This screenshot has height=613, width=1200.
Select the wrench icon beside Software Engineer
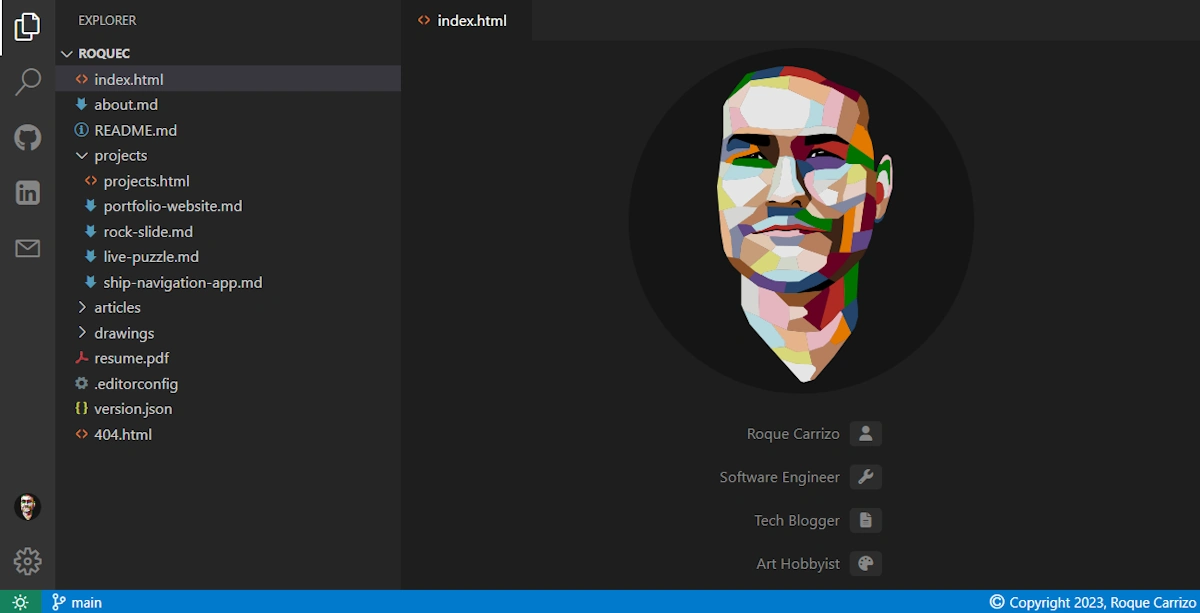coord(865,477)
